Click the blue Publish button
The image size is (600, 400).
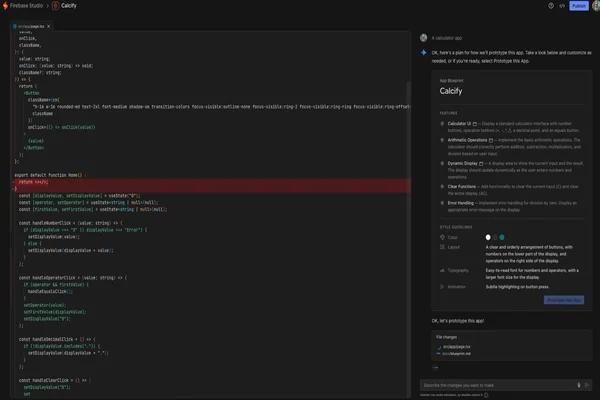tap(579, 6)
